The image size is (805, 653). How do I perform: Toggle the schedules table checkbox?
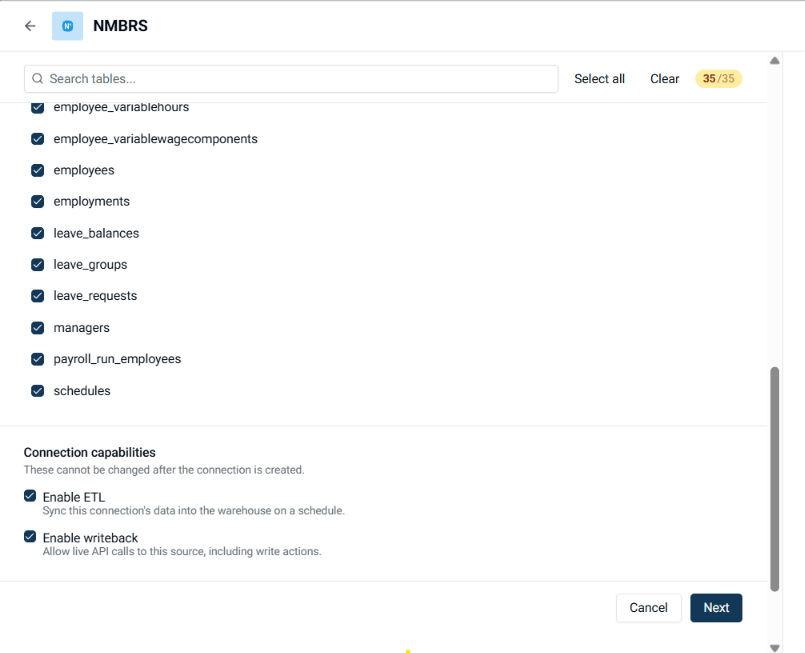(x=37, y=391)
